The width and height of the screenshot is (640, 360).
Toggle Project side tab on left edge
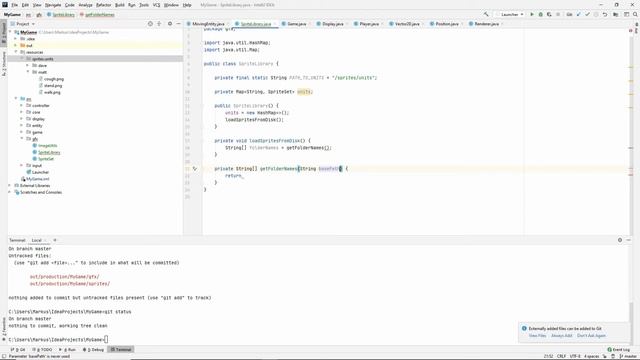pos(4,33)
